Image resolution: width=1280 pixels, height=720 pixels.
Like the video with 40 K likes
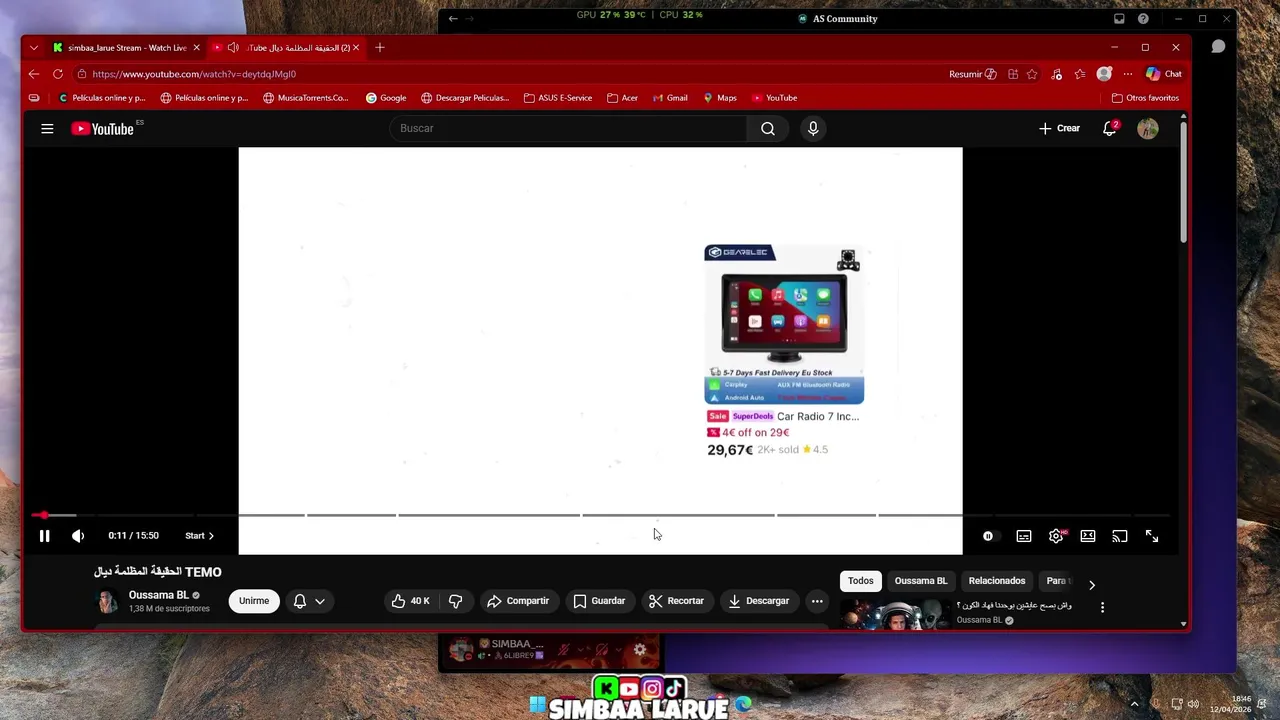[410, 601]
